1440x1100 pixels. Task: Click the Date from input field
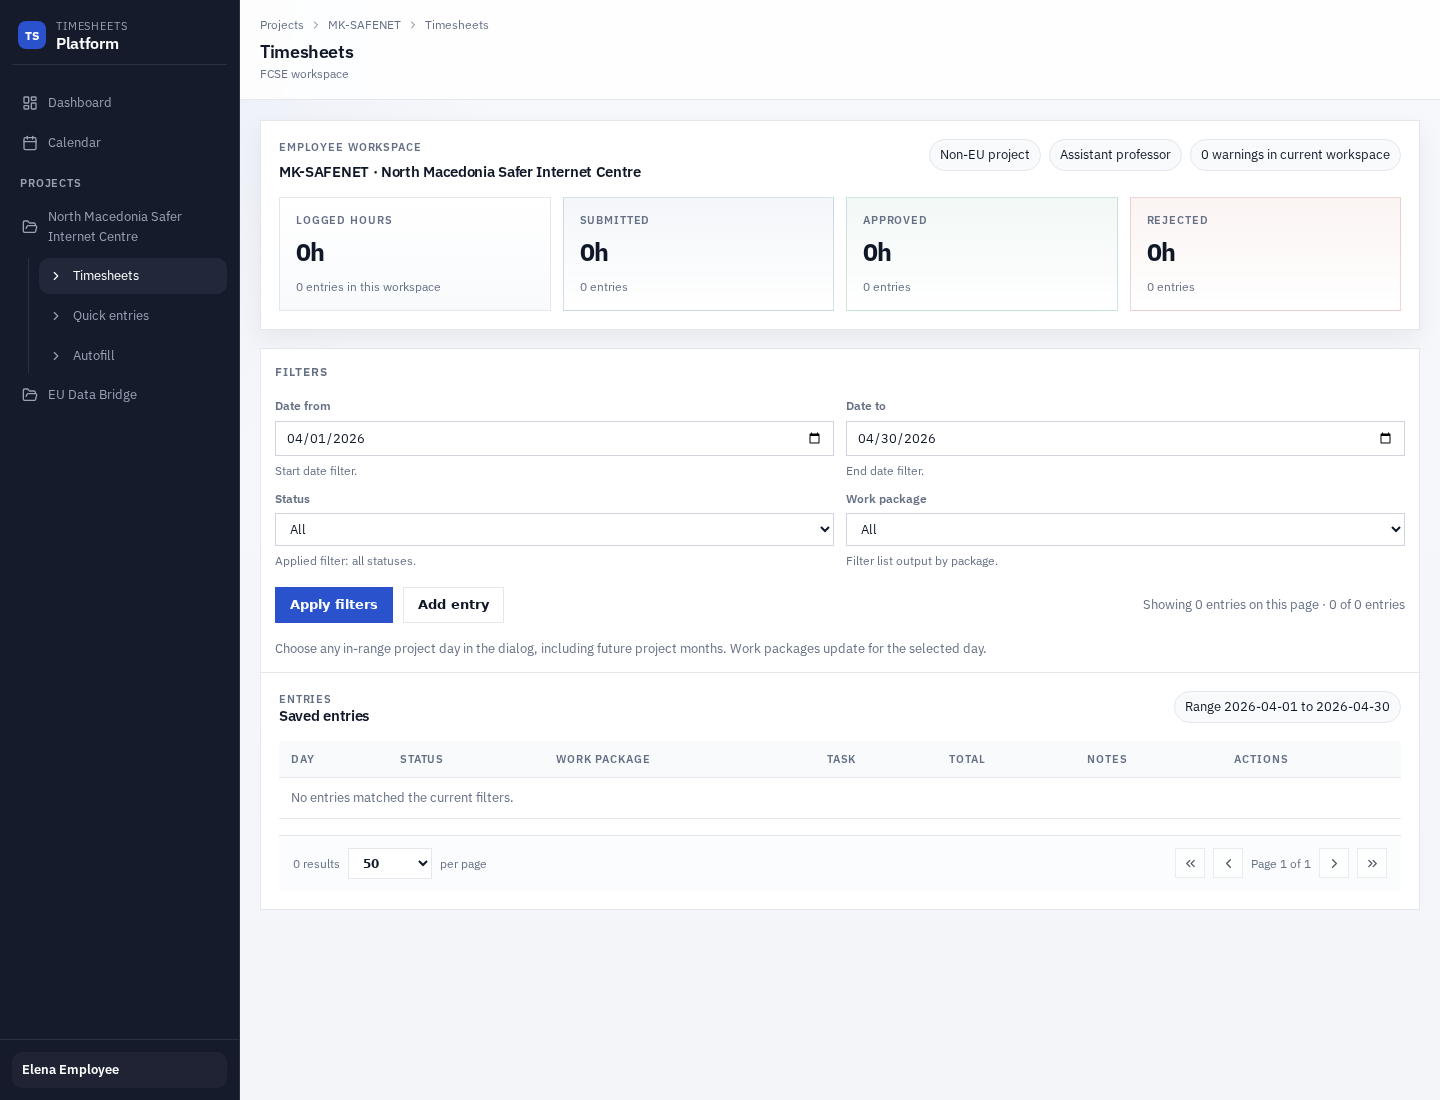[x=554, y=438]
